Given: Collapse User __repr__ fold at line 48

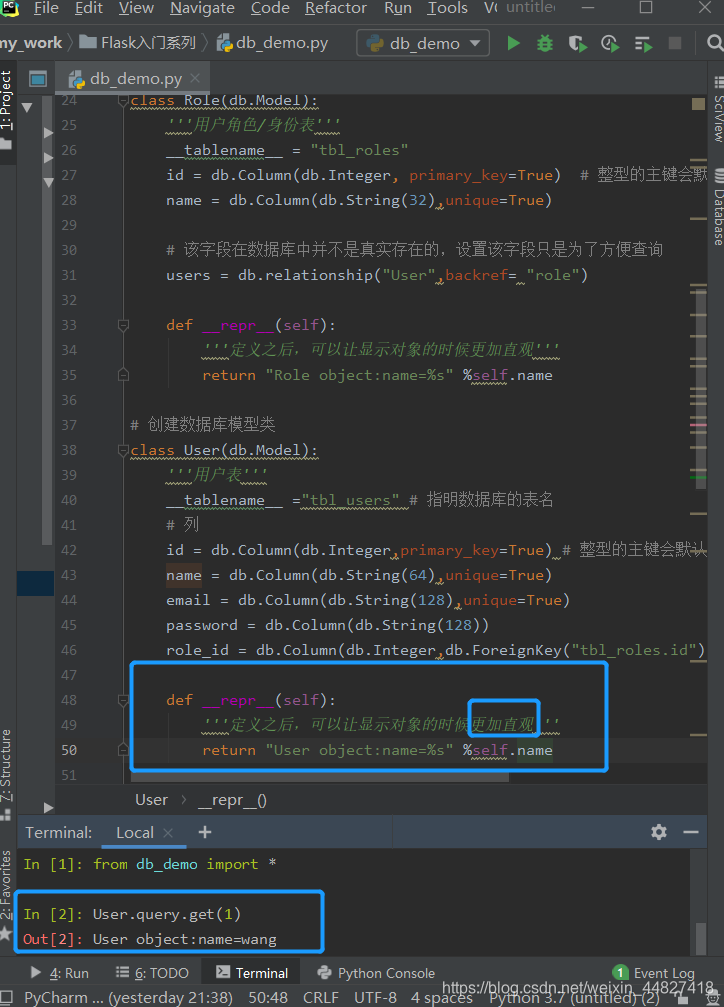Looking at the screenshot, I should tap(123, 701).
